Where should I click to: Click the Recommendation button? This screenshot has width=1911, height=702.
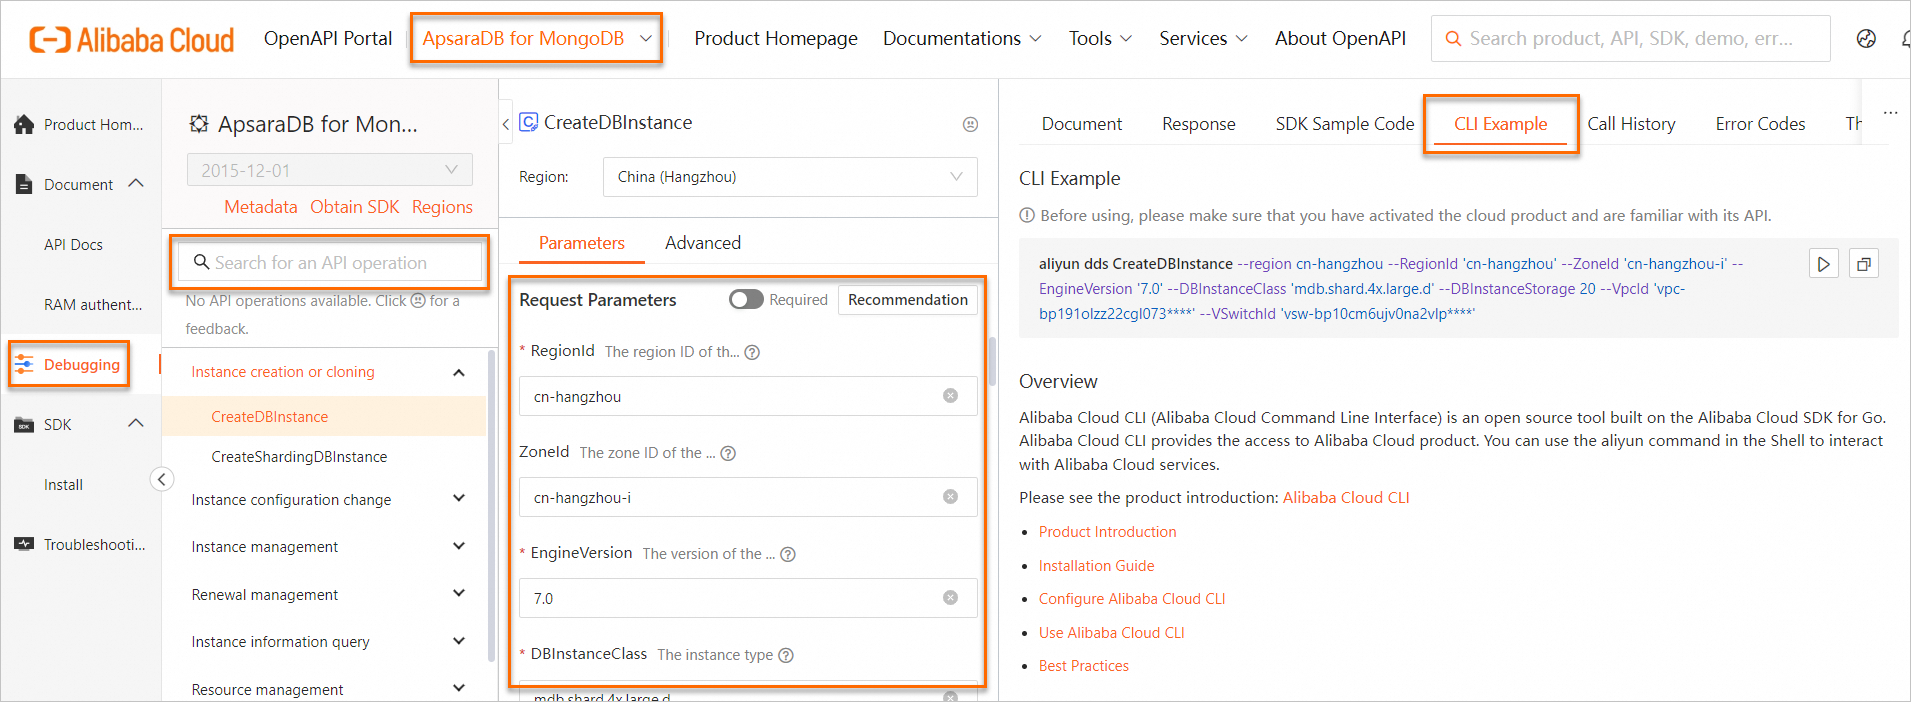pyautogui.click(x=907, y=299)
